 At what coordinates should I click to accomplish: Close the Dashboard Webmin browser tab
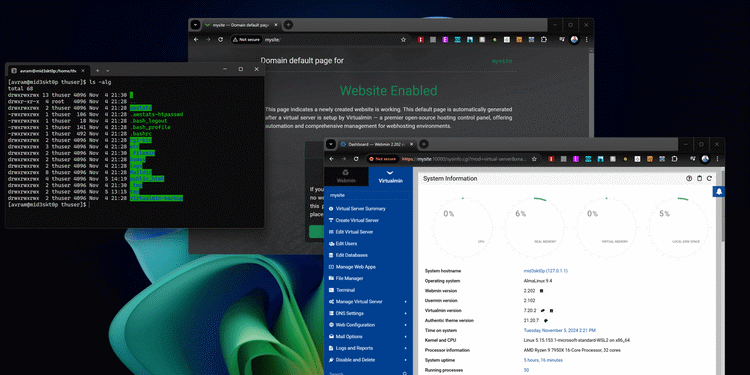coord(412,144)
